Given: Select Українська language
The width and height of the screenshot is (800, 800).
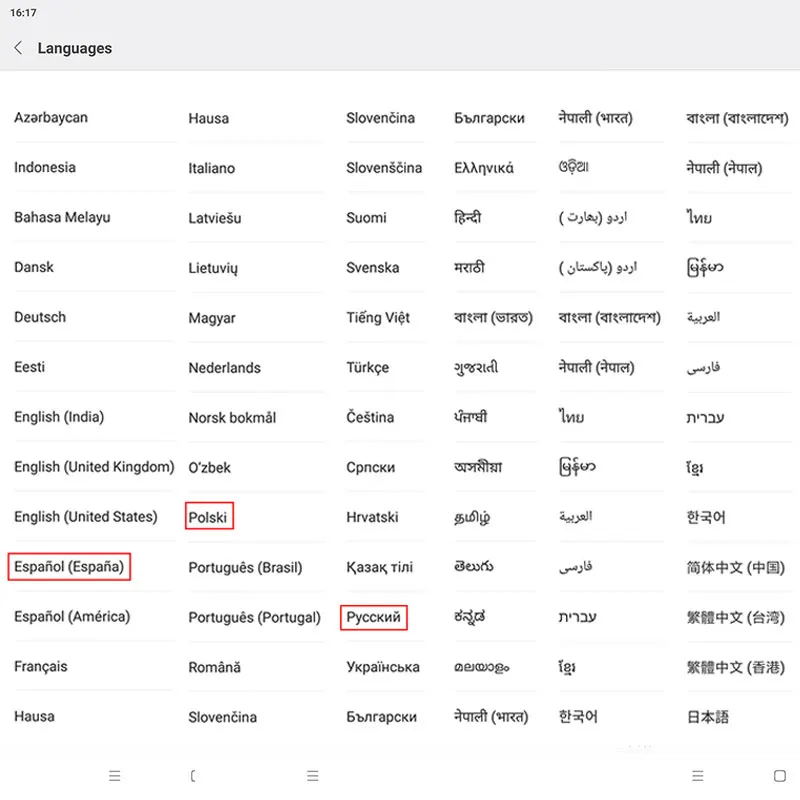Looking at the screenshot, I should pyautogui.click(x=383, y=667).
